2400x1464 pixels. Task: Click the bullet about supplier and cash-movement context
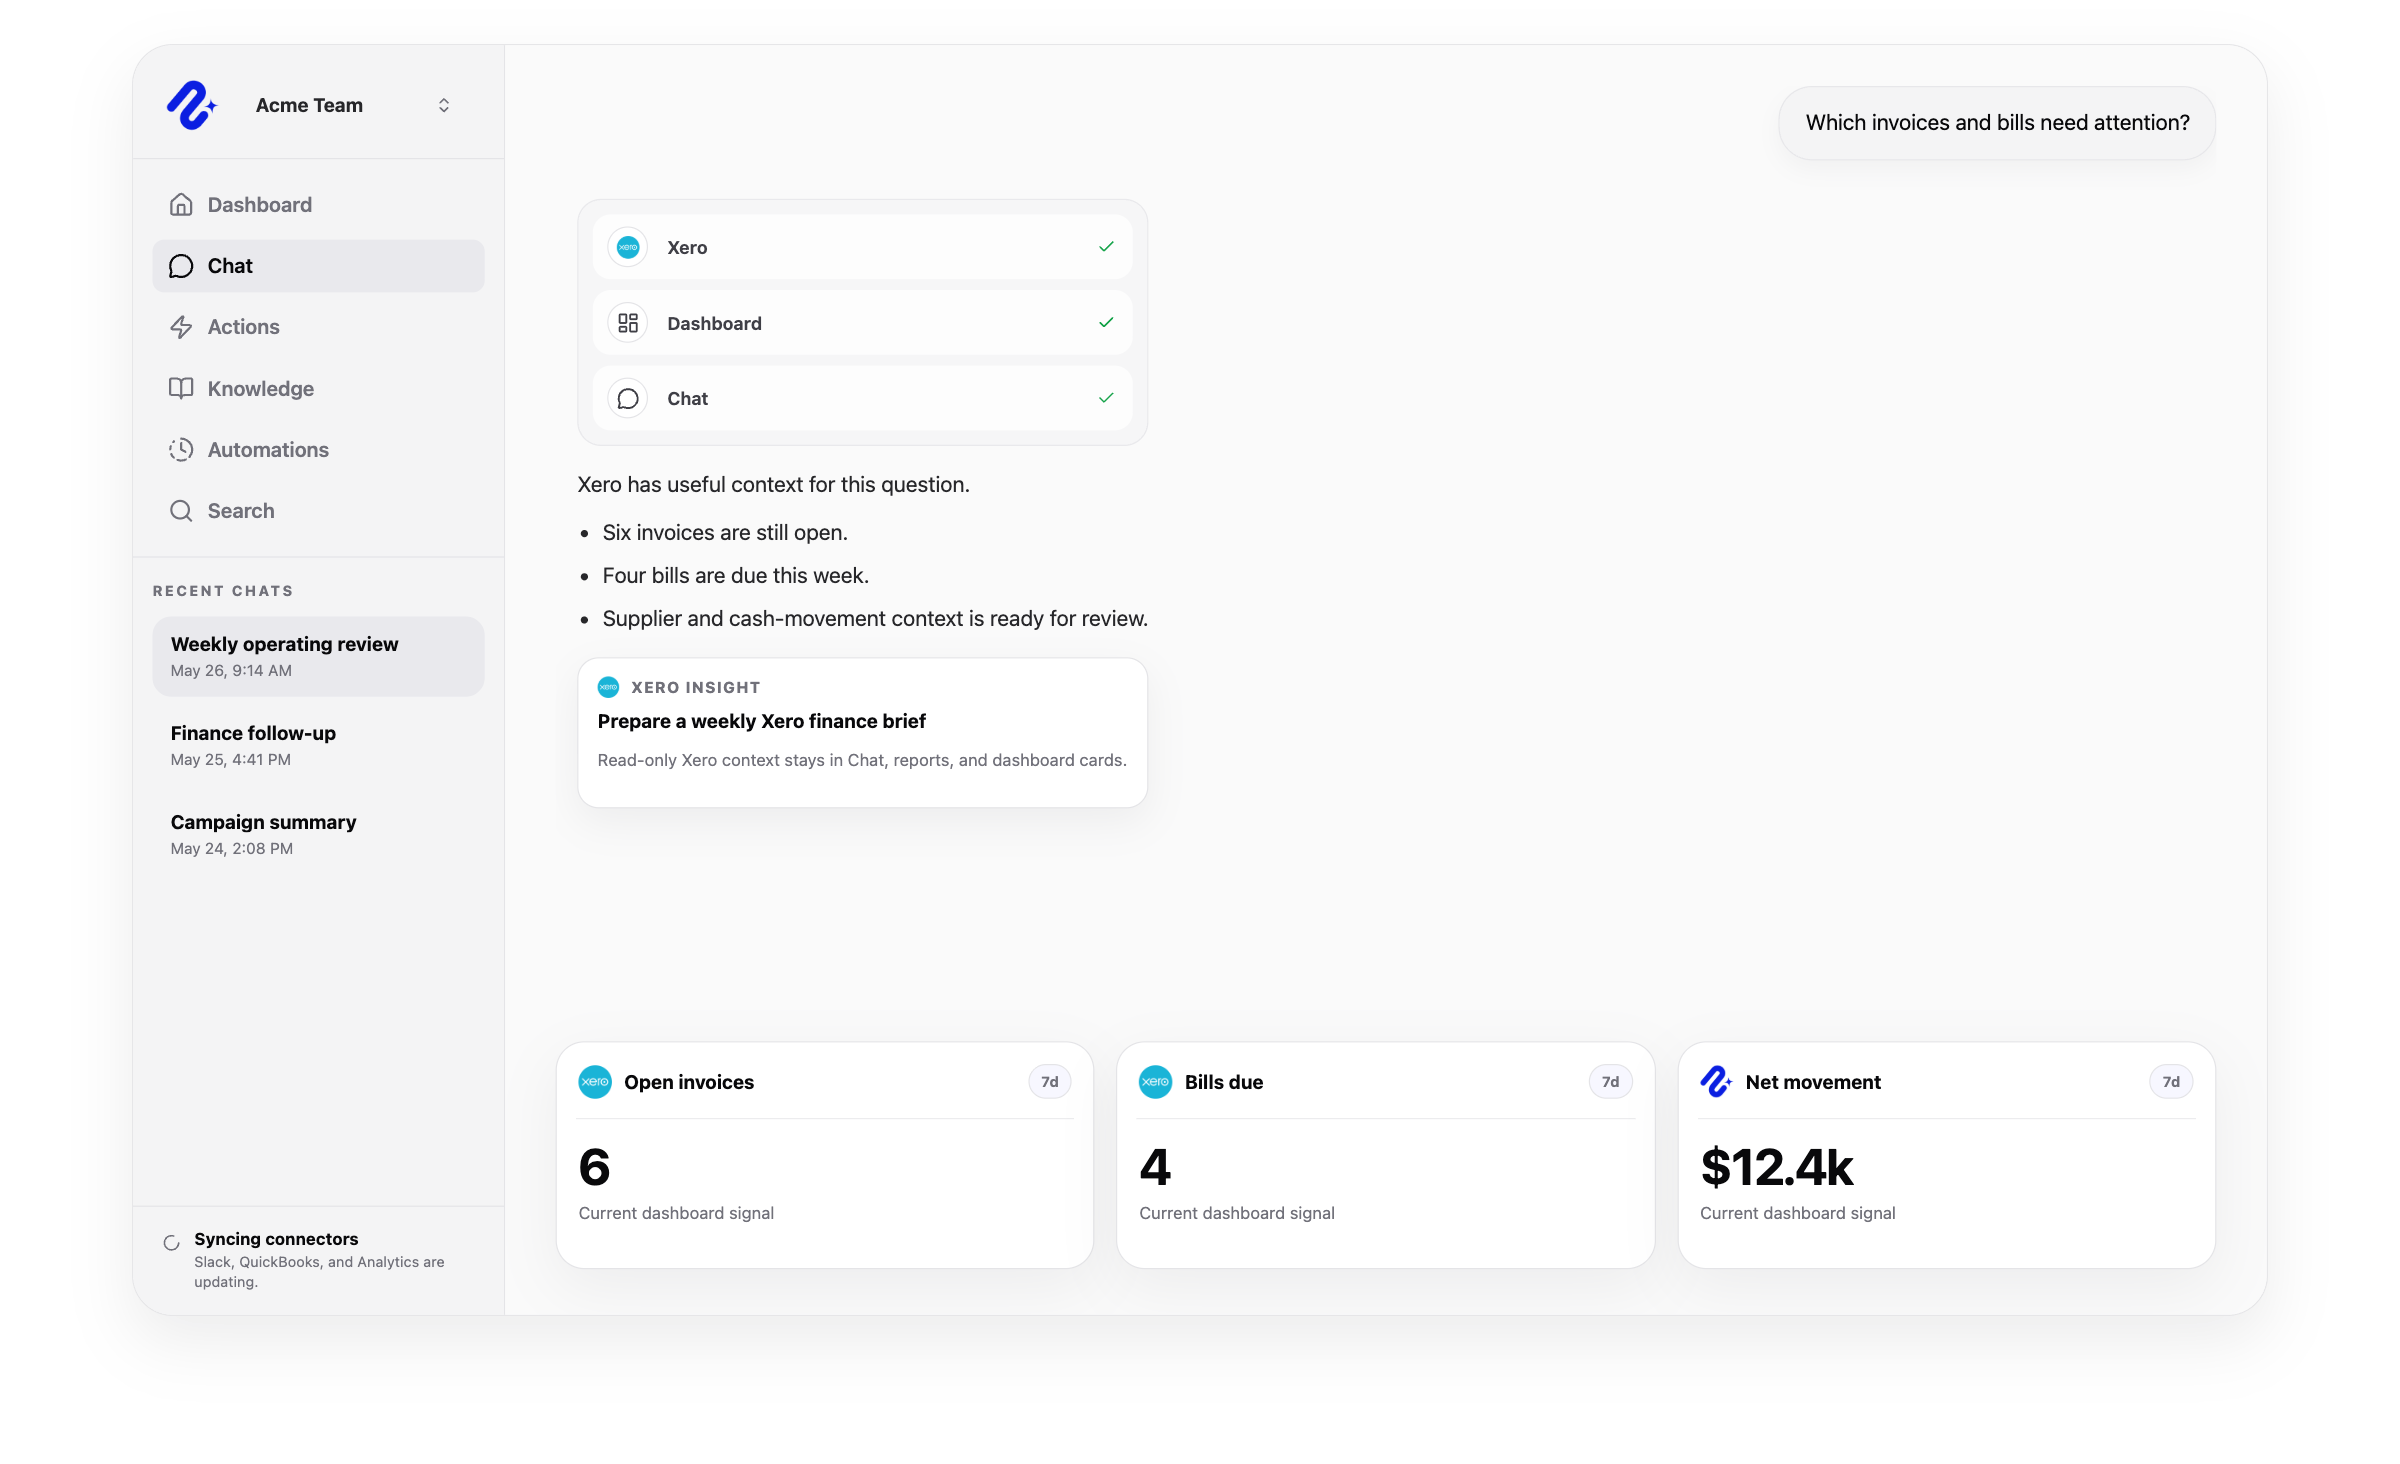tap(875, 619)
